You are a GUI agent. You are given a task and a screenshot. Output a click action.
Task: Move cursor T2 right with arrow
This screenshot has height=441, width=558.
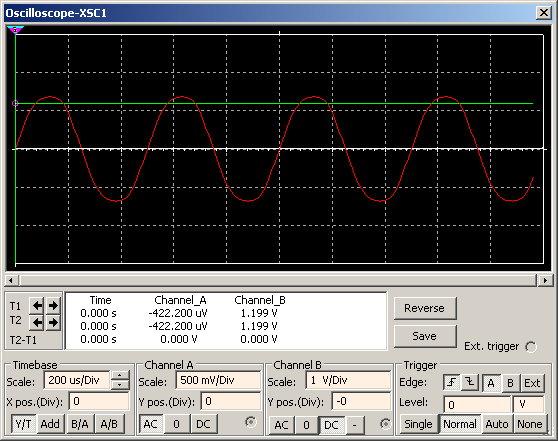[x=53, y=322]
